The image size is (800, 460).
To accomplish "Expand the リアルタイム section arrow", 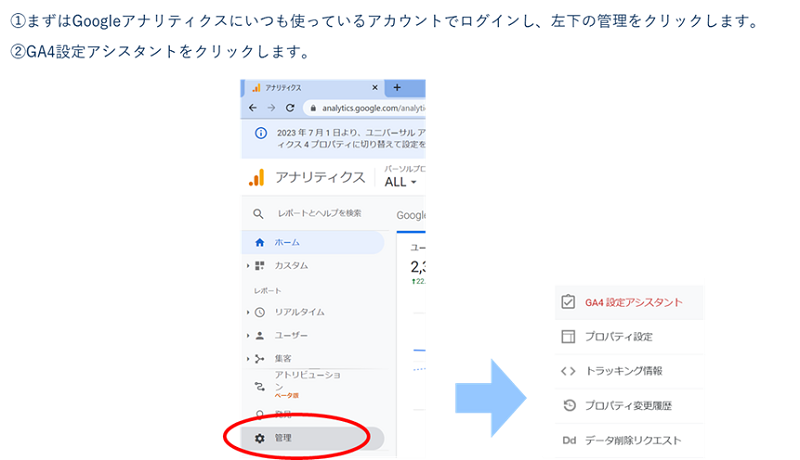I will tap(248, 312).
